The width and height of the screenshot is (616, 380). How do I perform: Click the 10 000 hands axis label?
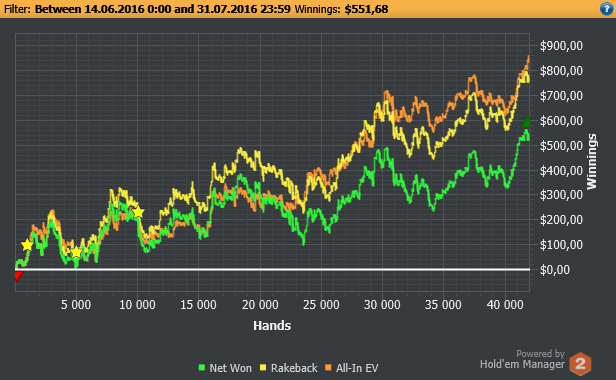(137, 305)
